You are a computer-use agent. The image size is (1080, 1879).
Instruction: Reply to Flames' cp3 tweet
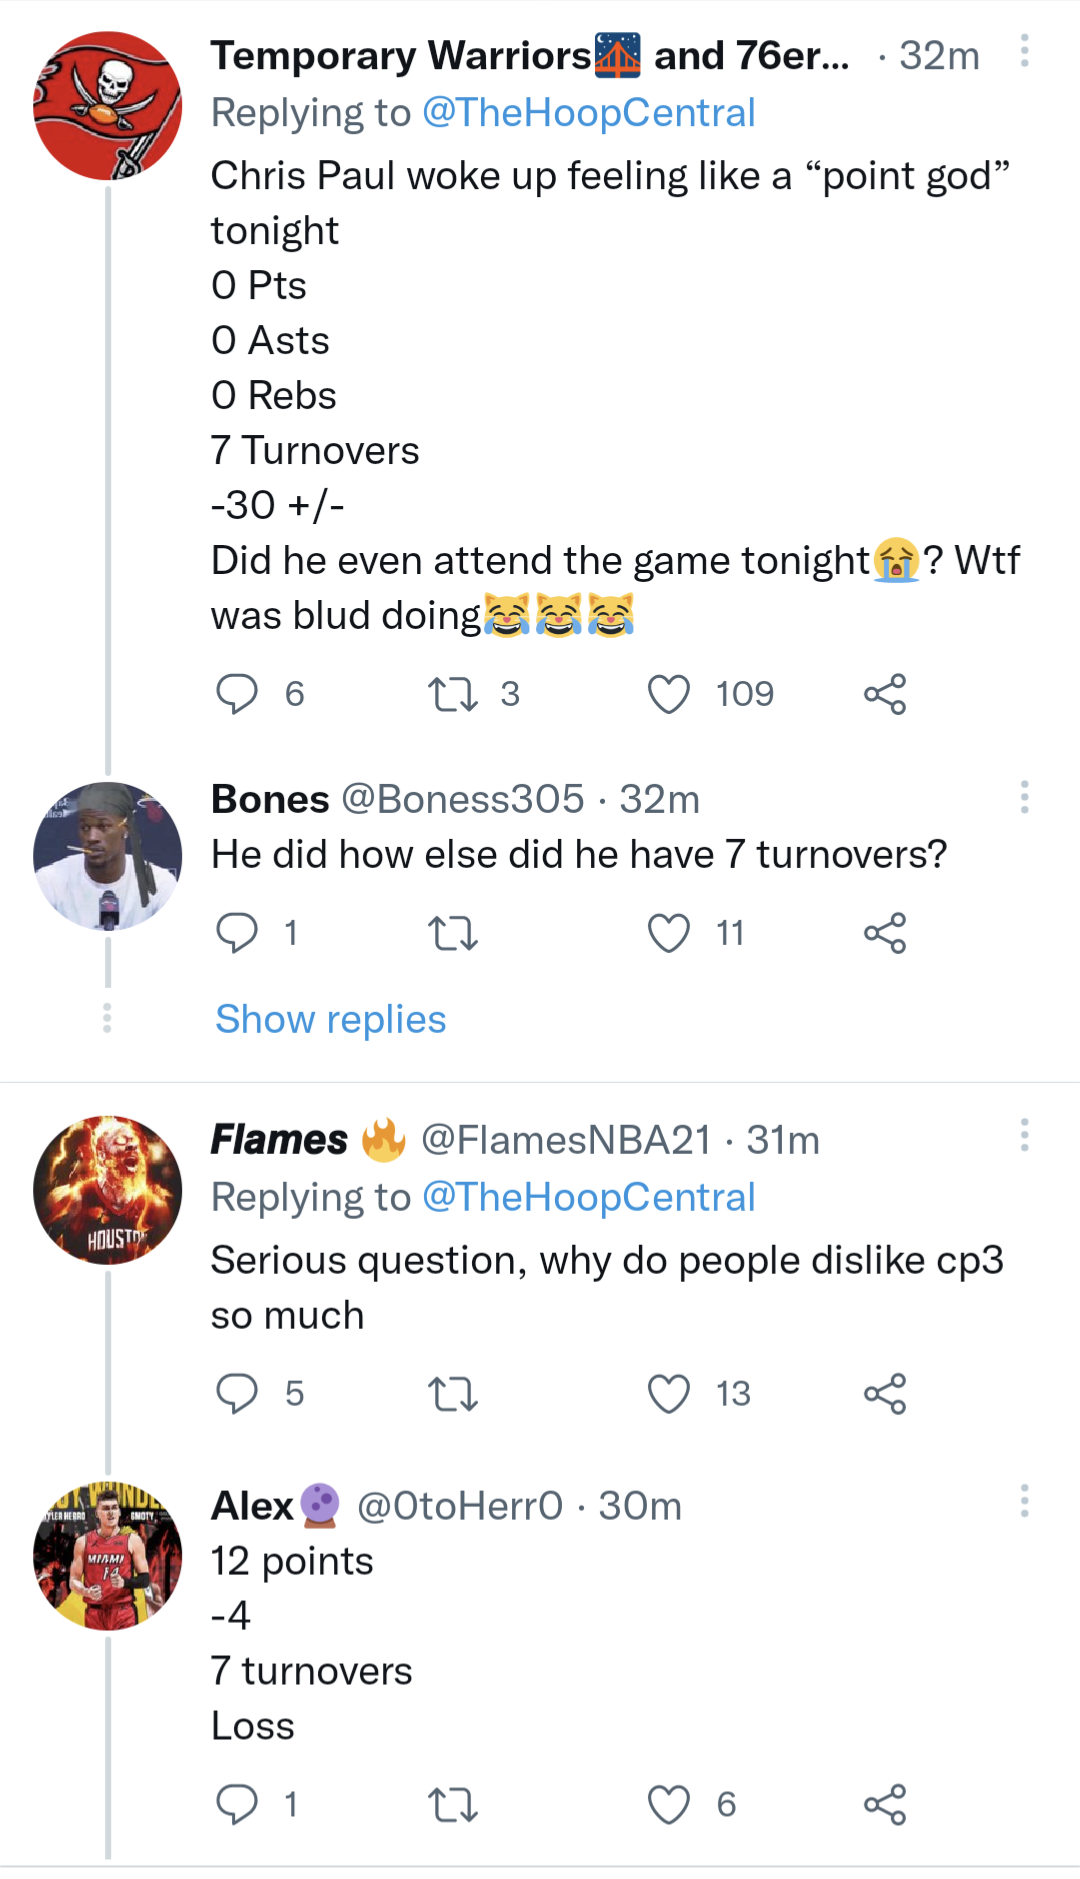click(x=237, y=1393)
